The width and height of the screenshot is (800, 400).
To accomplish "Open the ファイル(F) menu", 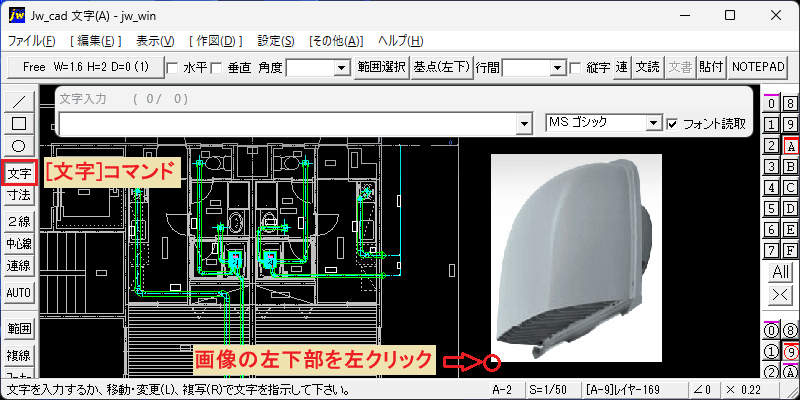I will point(32,41).
